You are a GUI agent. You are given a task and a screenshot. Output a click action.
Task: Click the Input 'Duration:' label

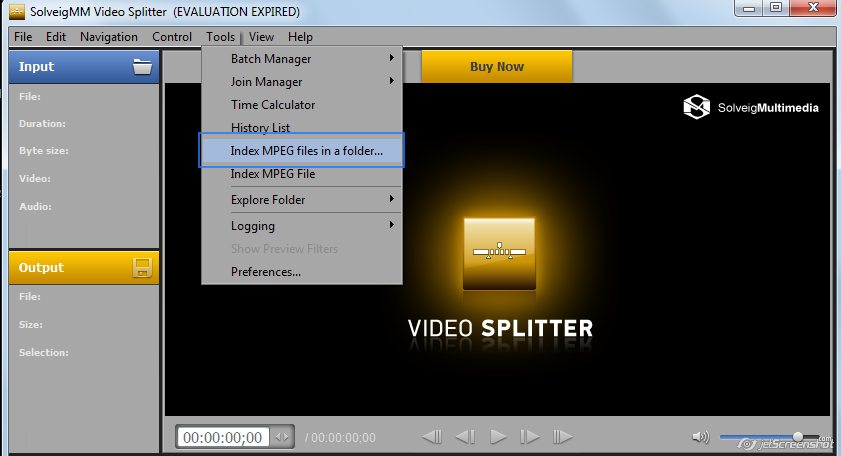click(x=42, y=123)
